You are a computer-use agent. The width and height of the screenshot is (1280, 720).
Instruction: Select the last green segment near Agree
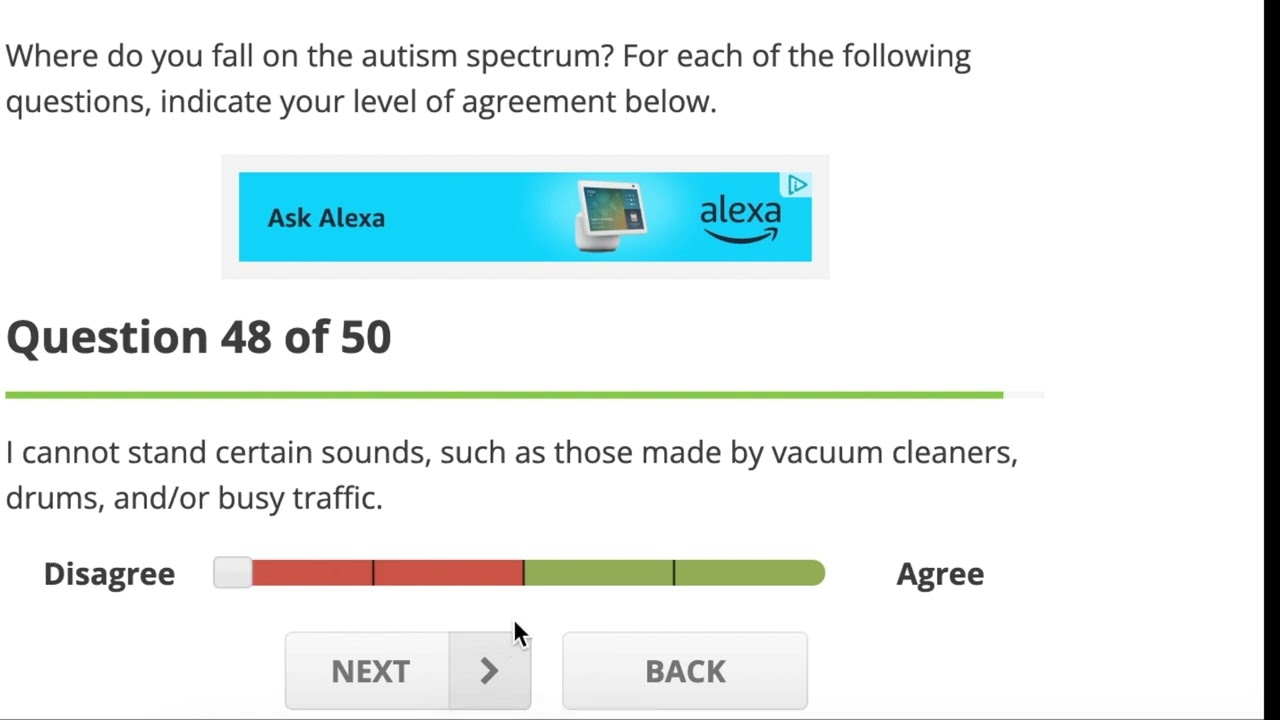click(x=748, y=573)
